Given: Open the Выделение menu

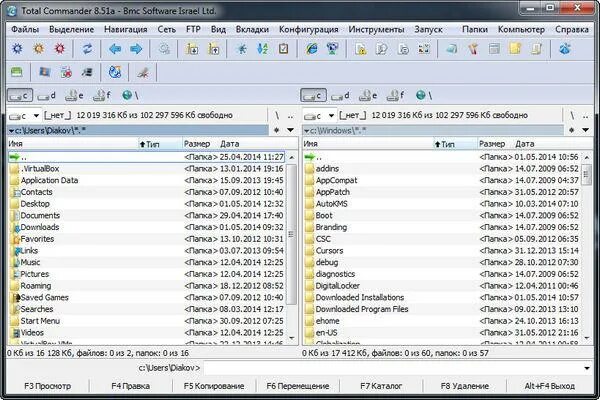Looking at the screenshot, I should pos(72,29).
